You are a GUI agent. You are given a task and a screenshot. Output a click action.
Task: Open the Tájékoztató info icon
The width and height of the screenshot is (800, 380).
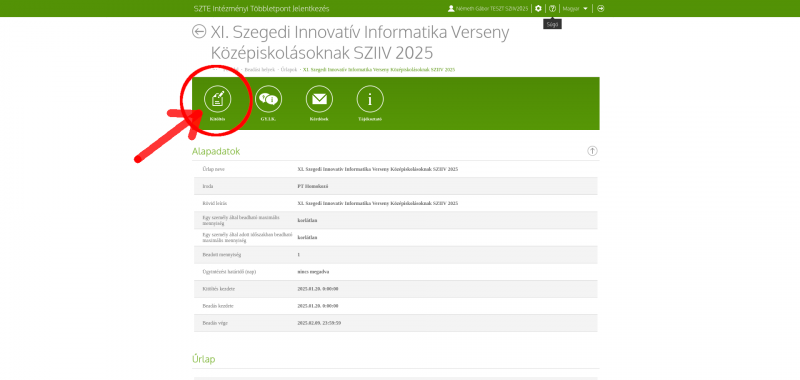click(370, 98)
